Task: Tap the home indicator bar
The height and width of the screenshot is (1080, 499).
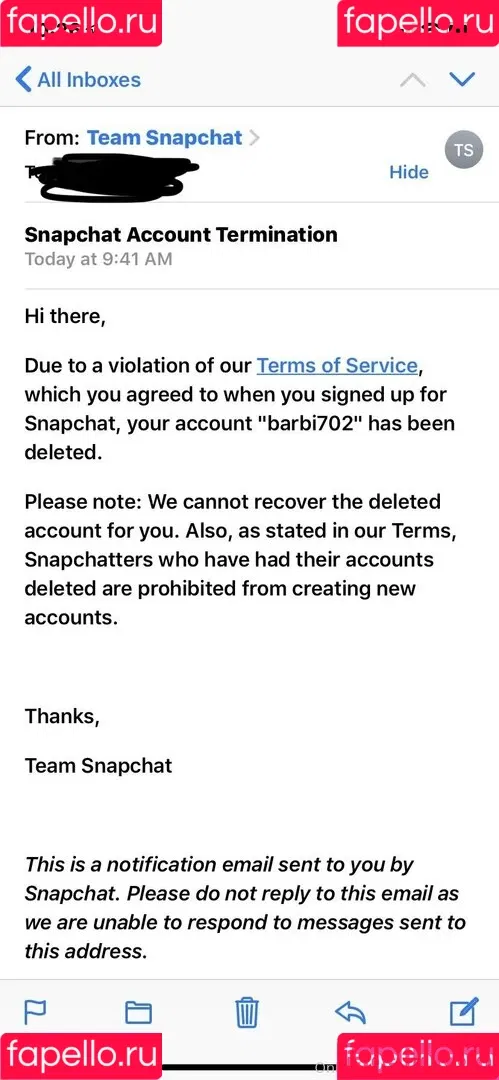Action: (x=250, y=1068)
